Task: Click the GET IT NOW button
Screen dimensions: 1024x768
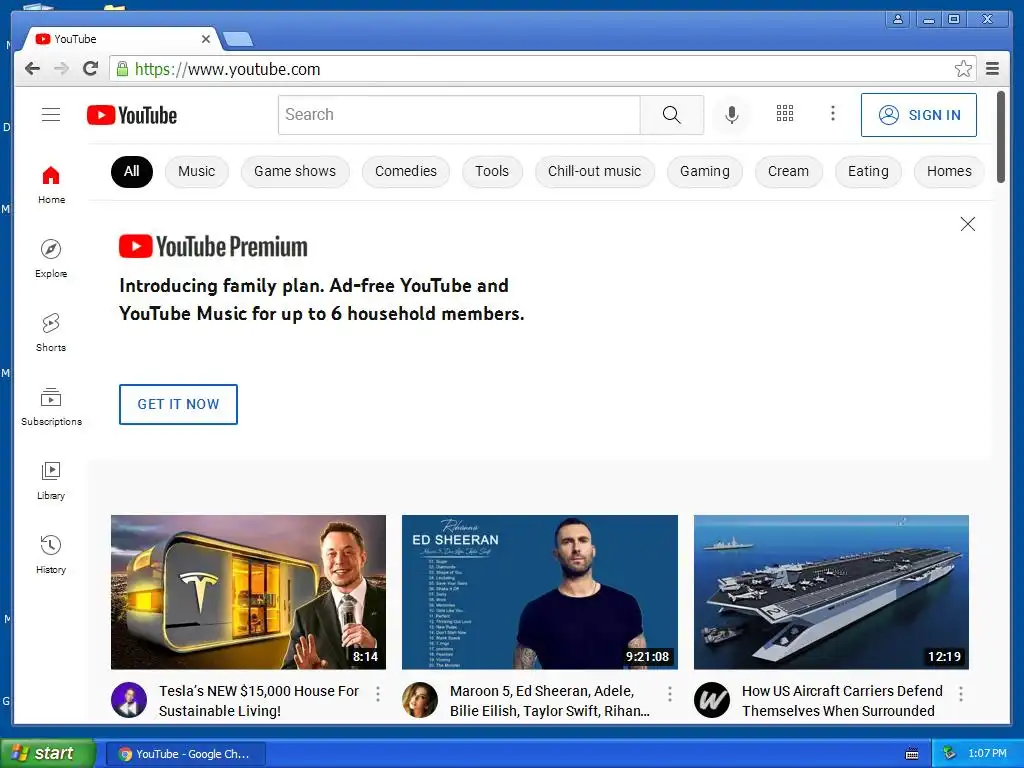Action: pos(178,404)
